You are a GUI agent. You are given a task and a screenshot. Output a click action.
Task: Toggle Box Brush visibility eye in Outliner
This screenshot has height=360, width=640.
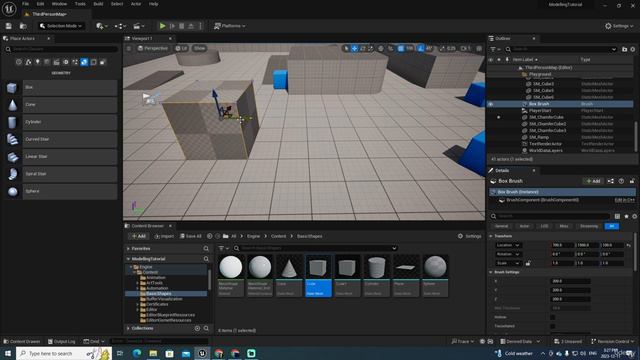coord(491,104)
